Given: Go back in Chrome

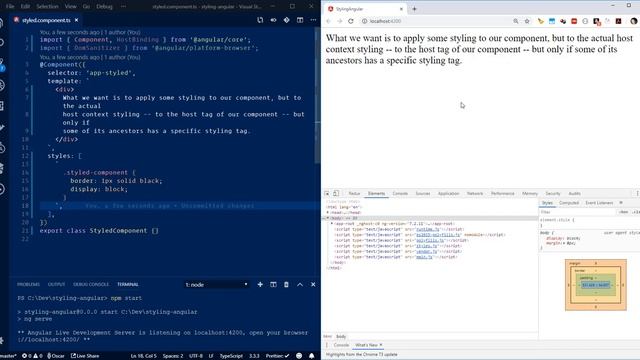Looking at the screenshot, I should (329, 21).
